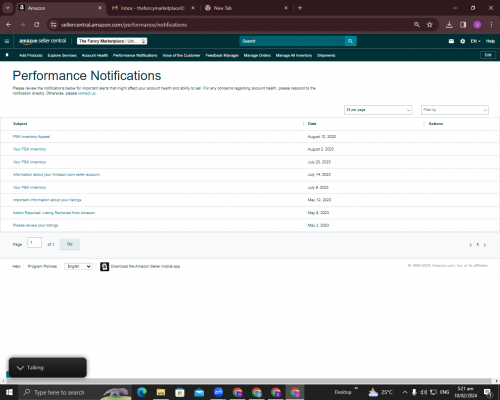Open the Chrome profile avatar
This screenshot has width=500, height=400.
click(477, 25)
